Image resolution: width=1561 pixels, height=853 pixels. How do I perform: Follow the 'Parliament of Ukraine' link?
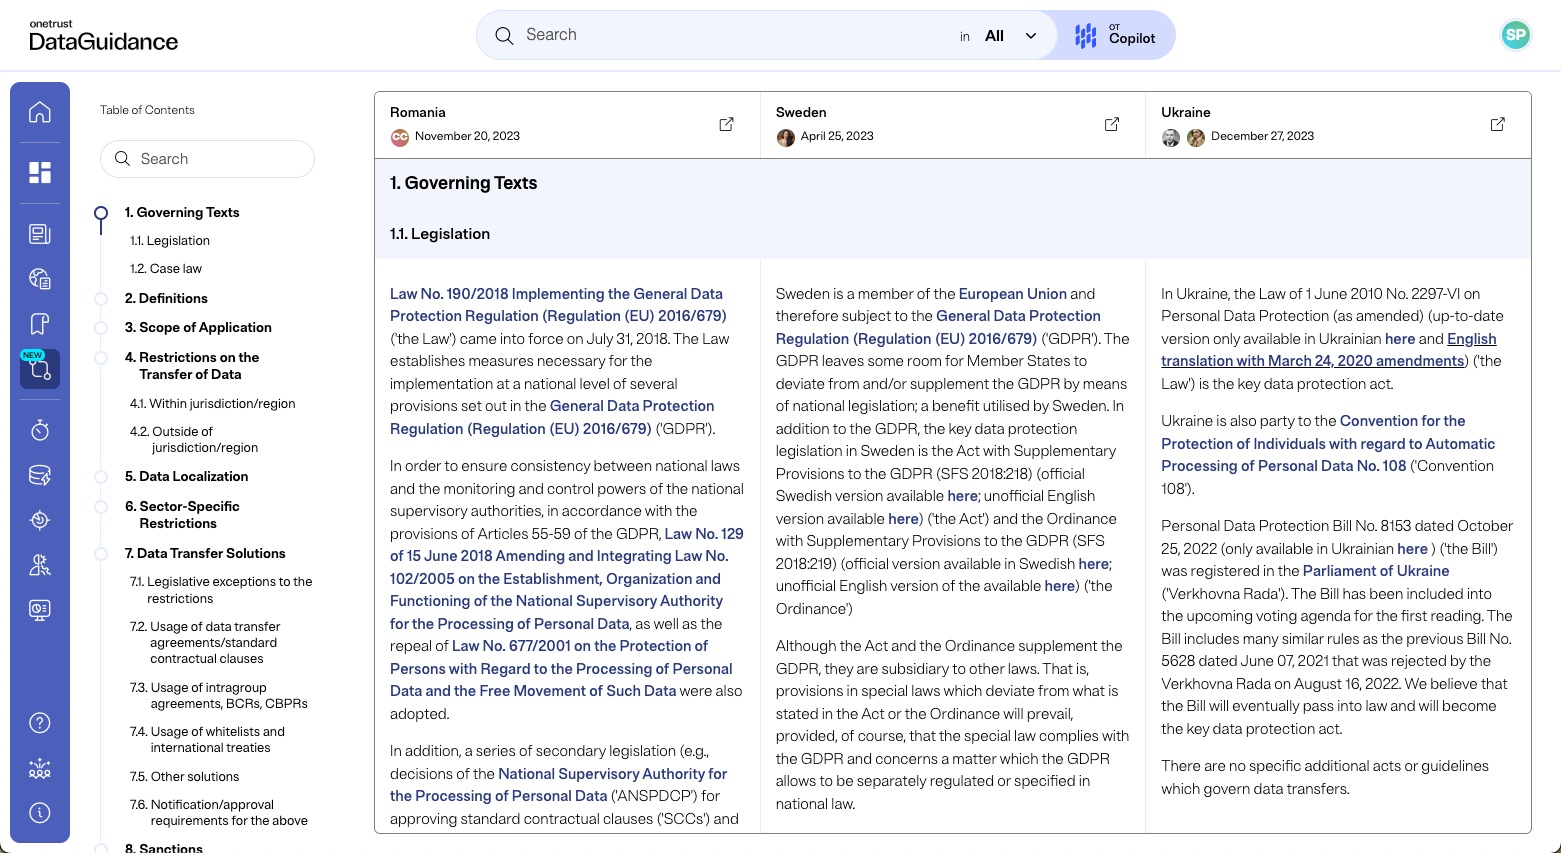click(1376, 571)
